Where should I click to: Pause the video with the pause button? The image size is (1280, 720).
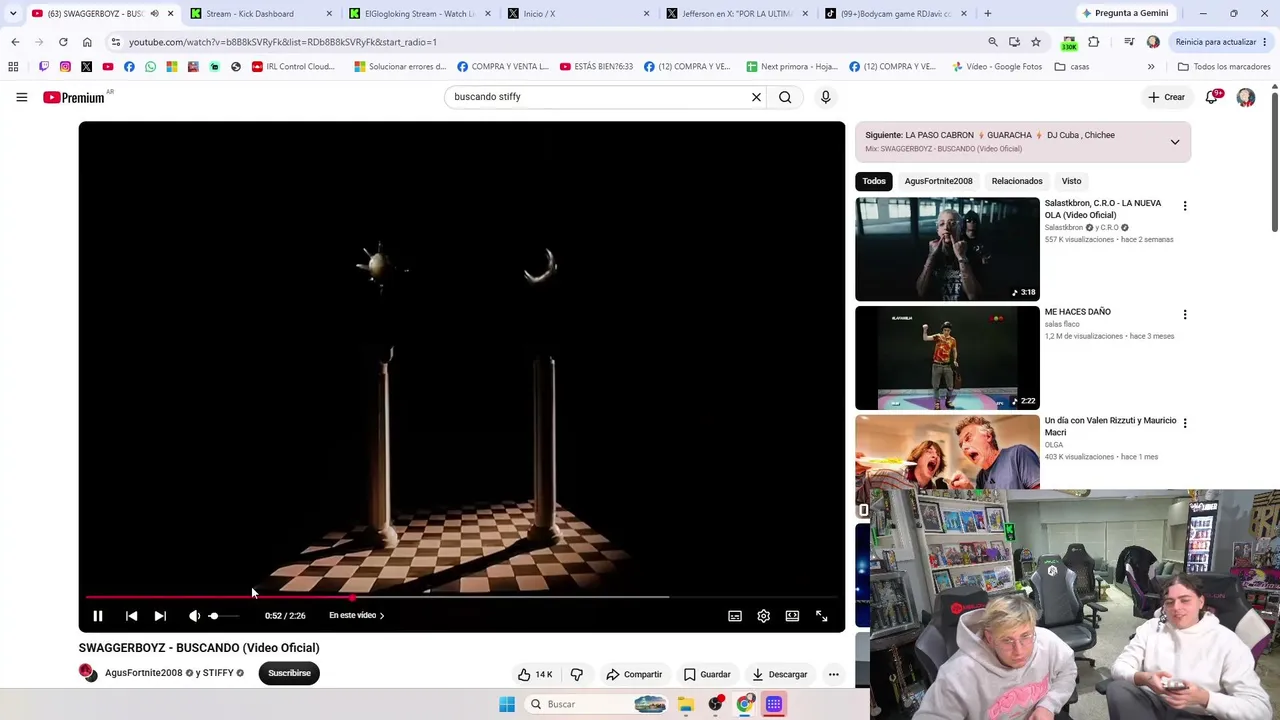tap(98, 616)
